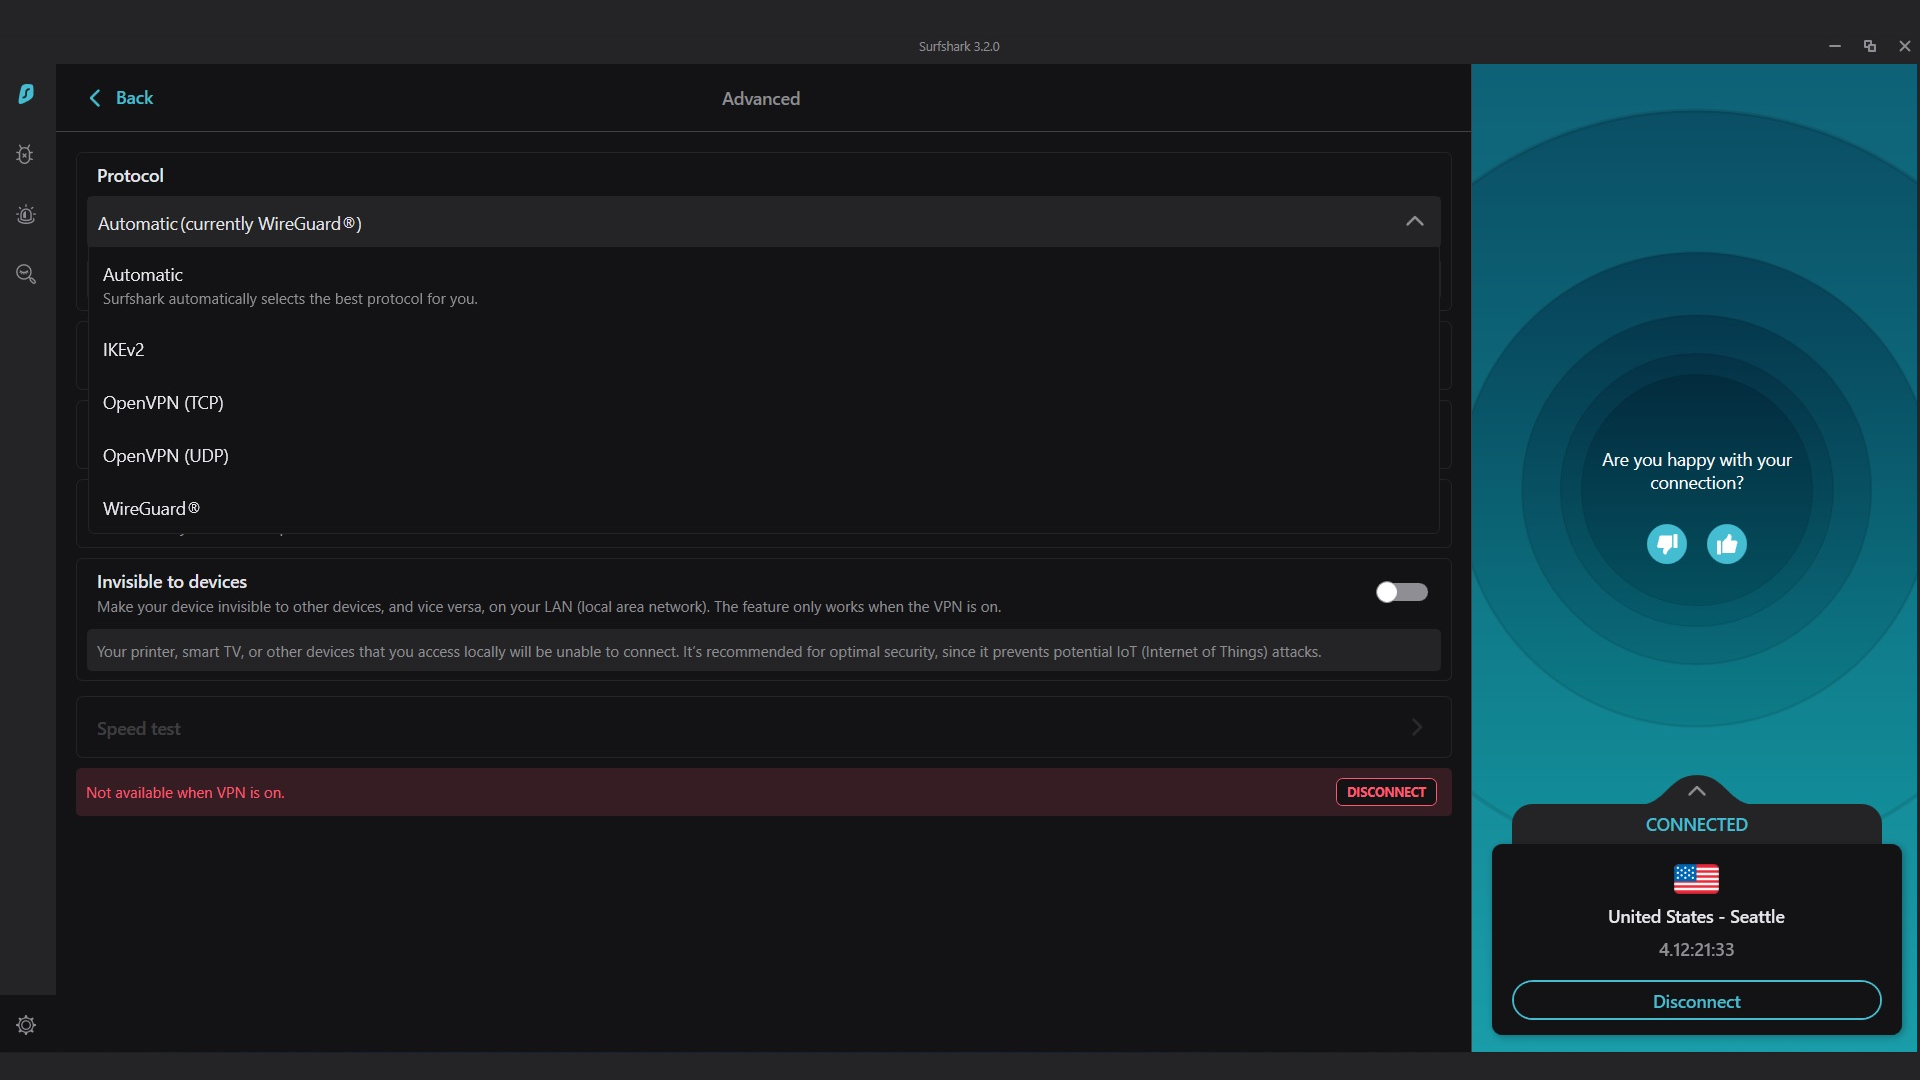Minimize the Surfshark window
Viewport: 1920px width, 1080px height.
pos(1834,46)
